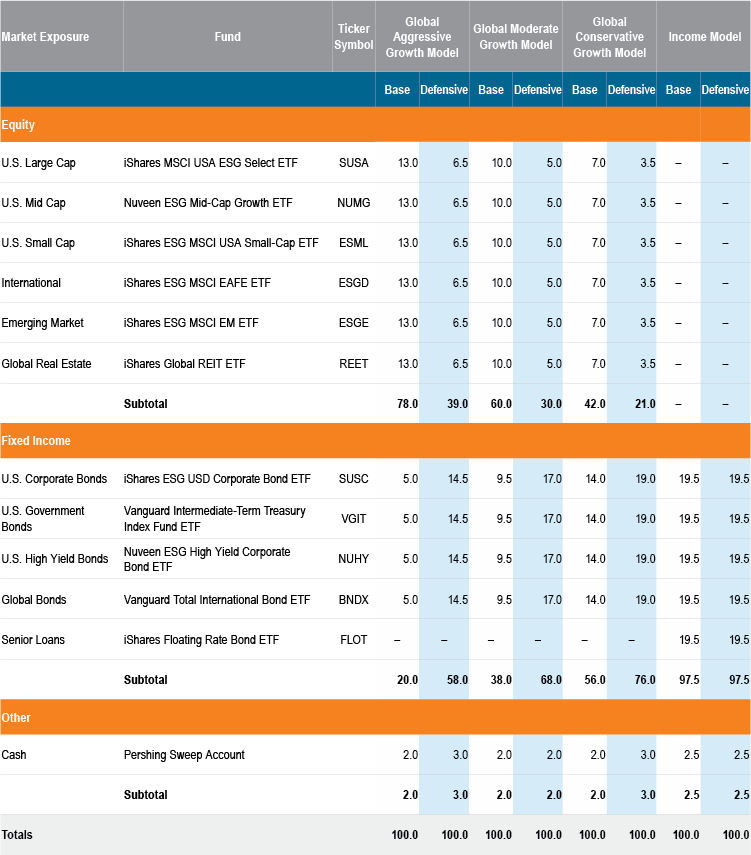
Task: Select the ESML ticker symbol
Action: [353, 243]
